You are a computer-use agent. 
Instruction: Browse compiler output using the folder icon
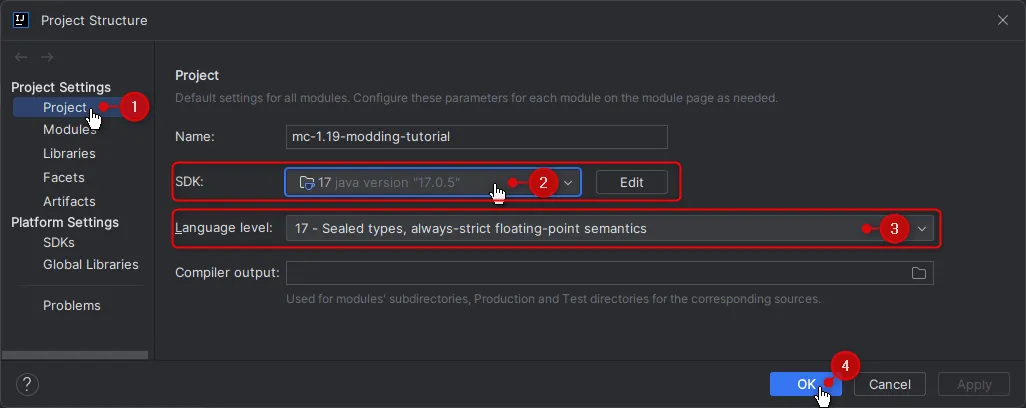(919, 273)
